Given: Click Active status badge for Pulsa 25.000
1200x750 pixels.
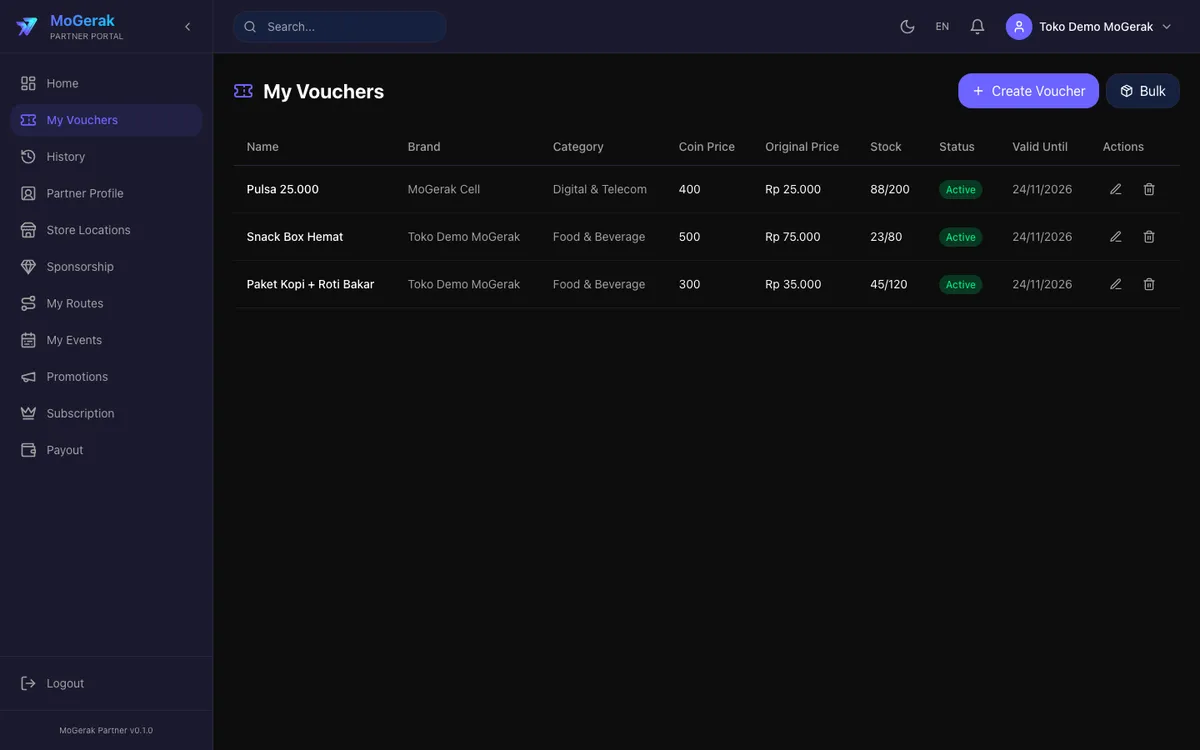Looking at the screenshot, I should point(961,189).
